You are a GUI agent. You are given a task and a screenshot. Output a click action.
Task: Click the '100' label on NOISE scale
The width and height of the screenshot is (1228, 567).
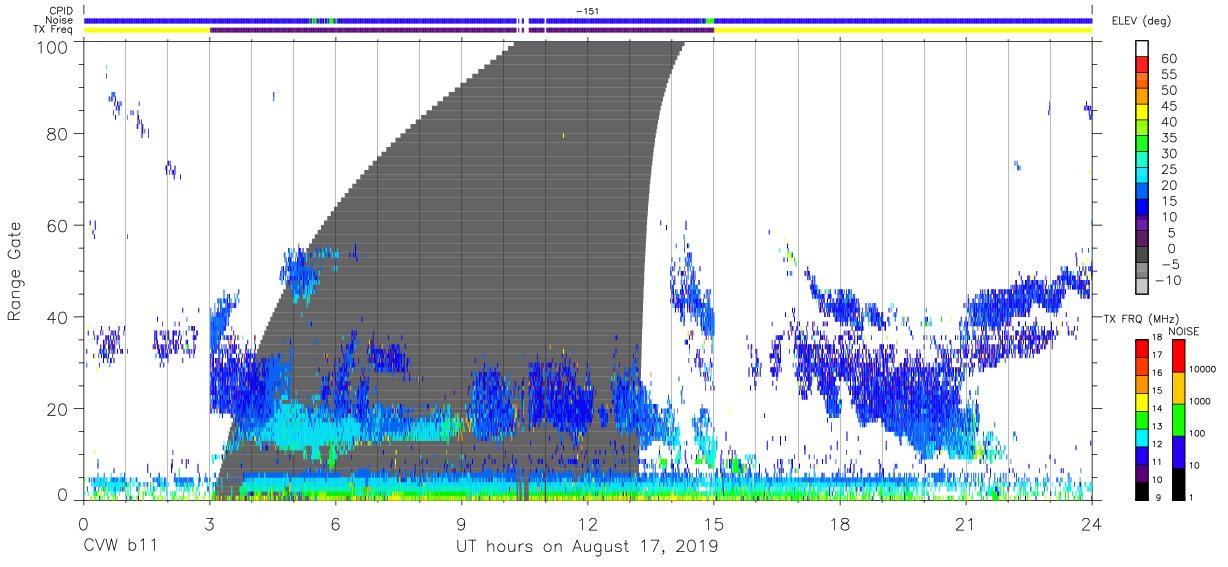(x=1198, y=433)
